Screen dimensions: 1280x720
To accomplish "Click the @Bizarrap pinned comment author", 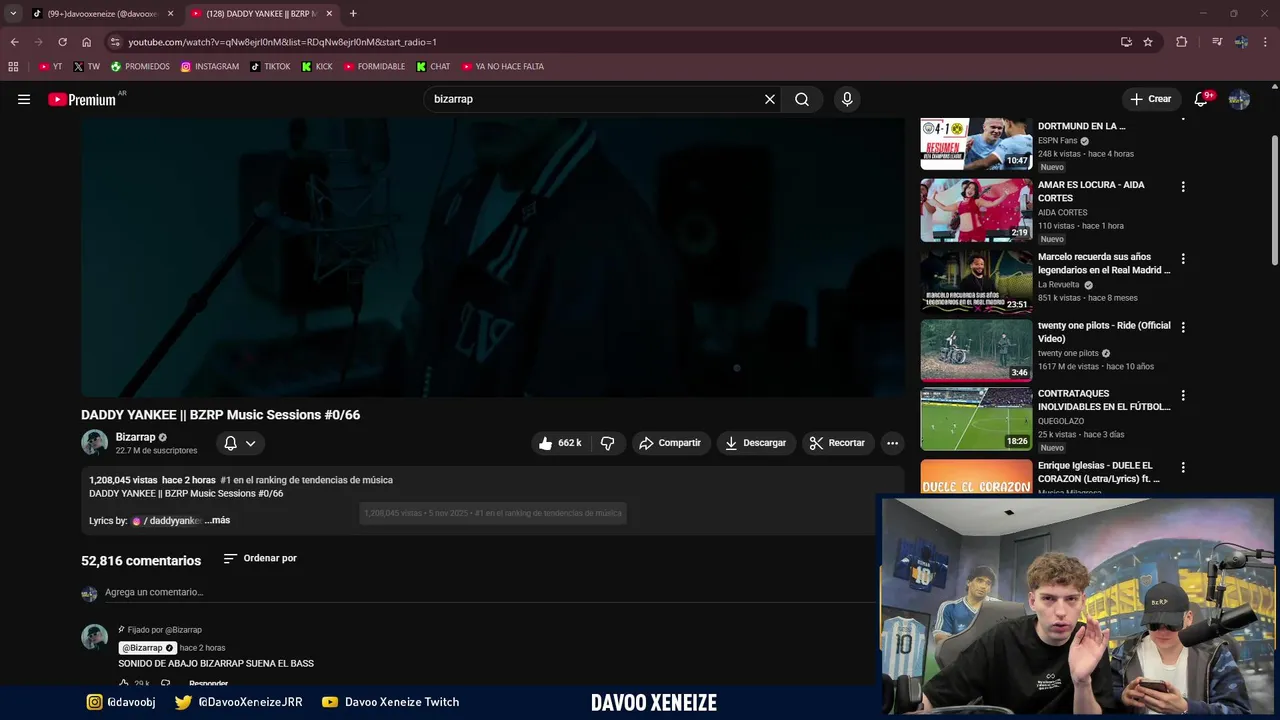I will click(144, 648).
